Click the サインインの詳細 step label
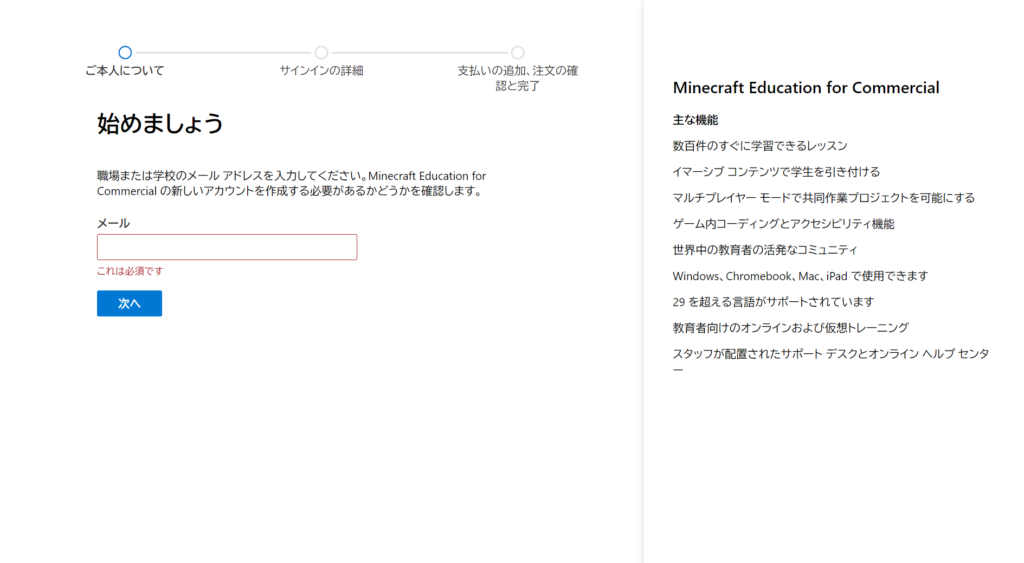The height and width of the screenshot is (563, 1024). click(x=321, y=71)
